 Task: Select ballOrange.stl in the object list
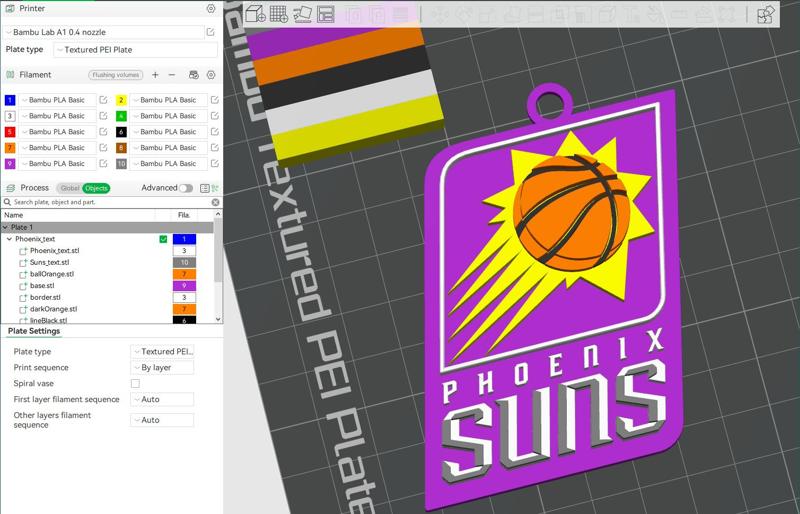(52, 274)
